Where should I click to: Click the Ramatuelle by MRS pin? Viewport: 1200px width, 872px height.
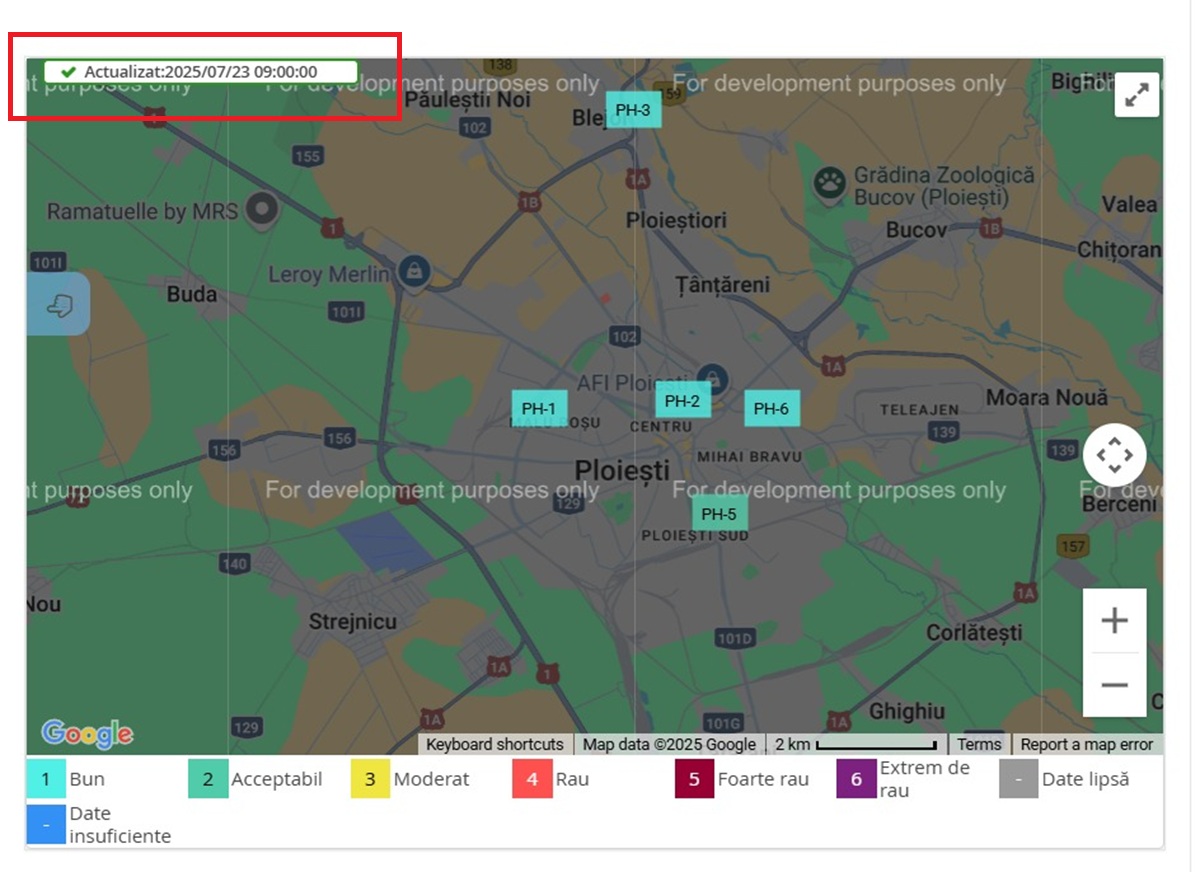(262, 209)
